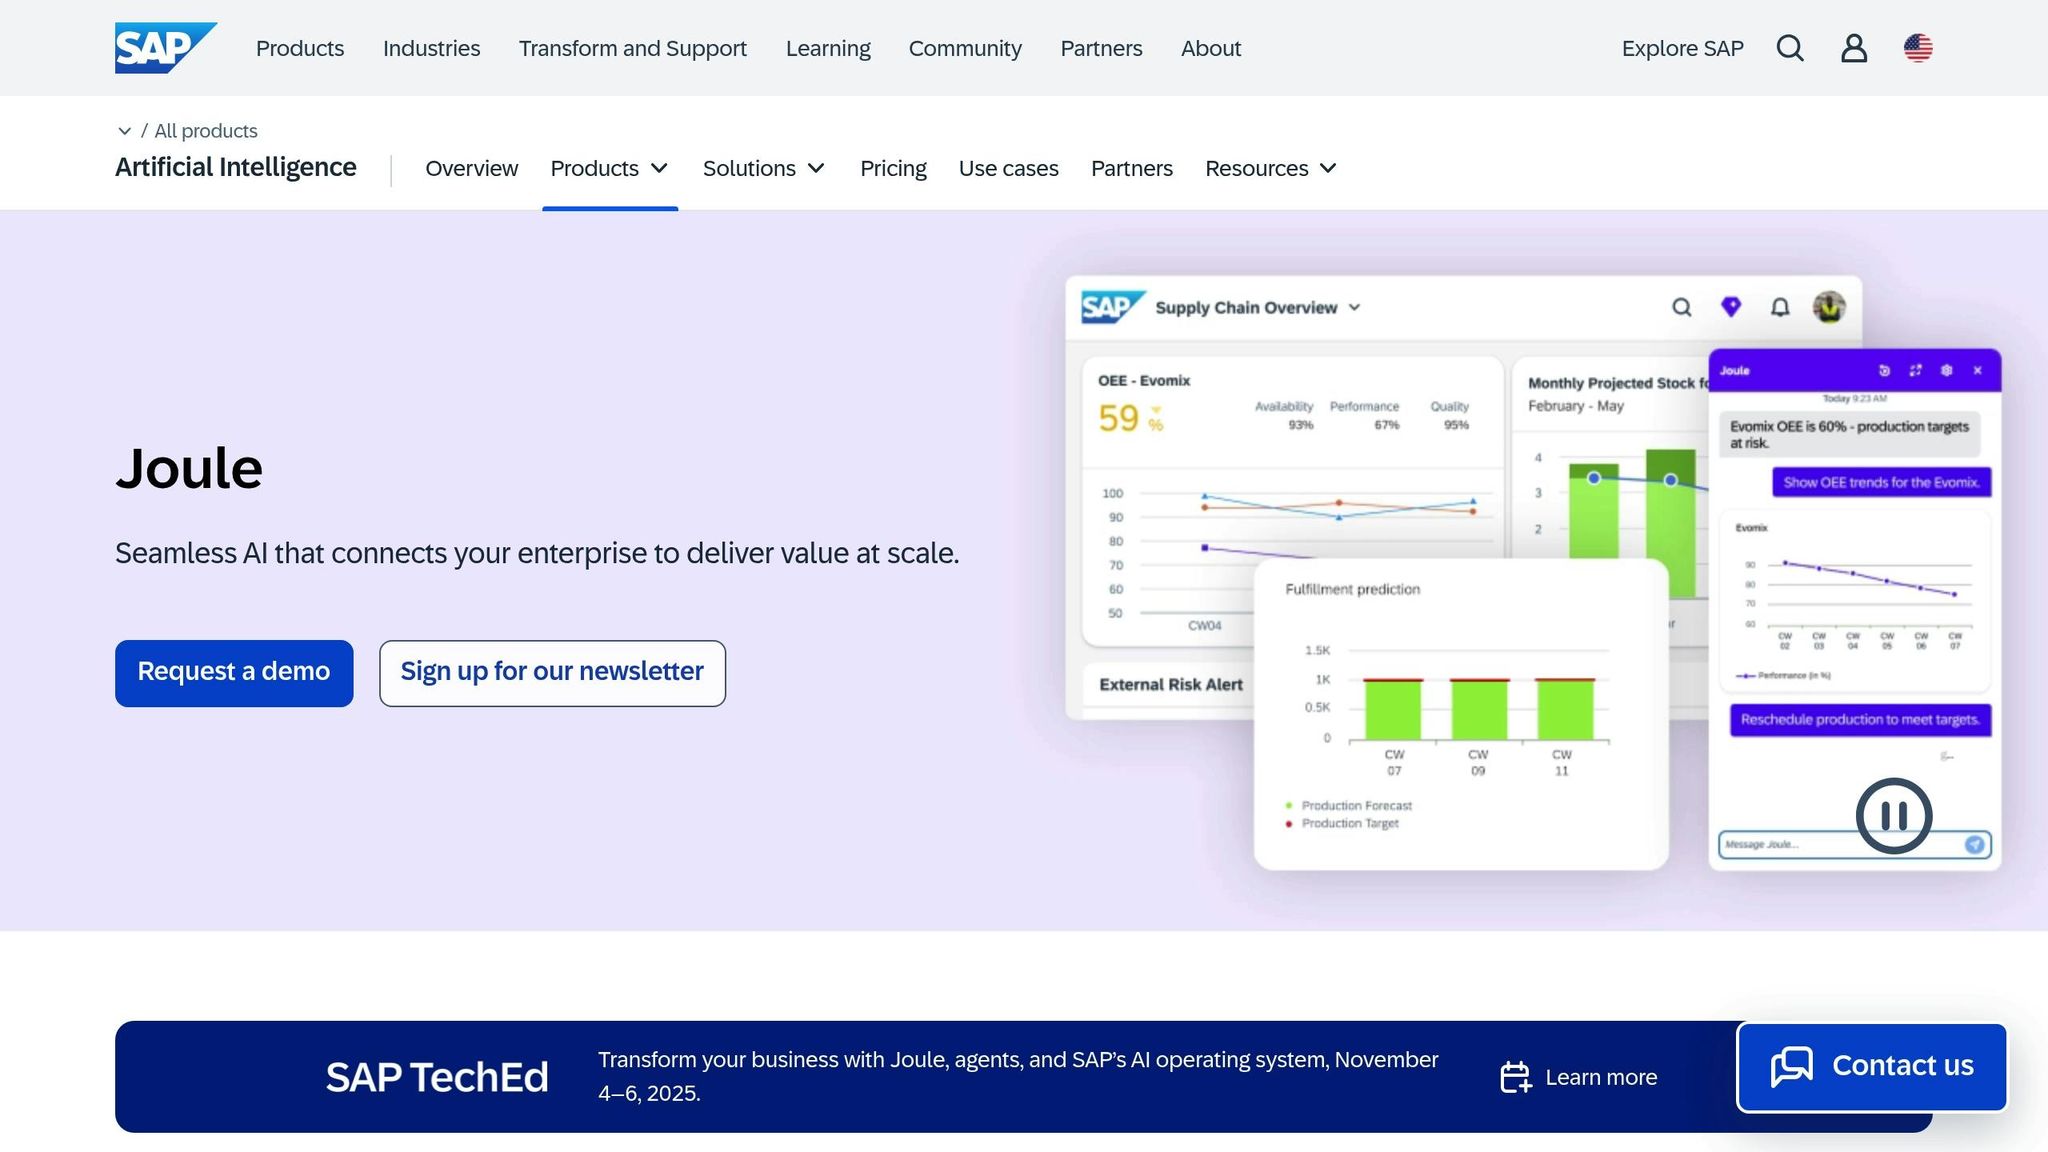Click the bell notification icon in dashboard
This screenshot has height=1152, width=2048.
(1780, 307)
